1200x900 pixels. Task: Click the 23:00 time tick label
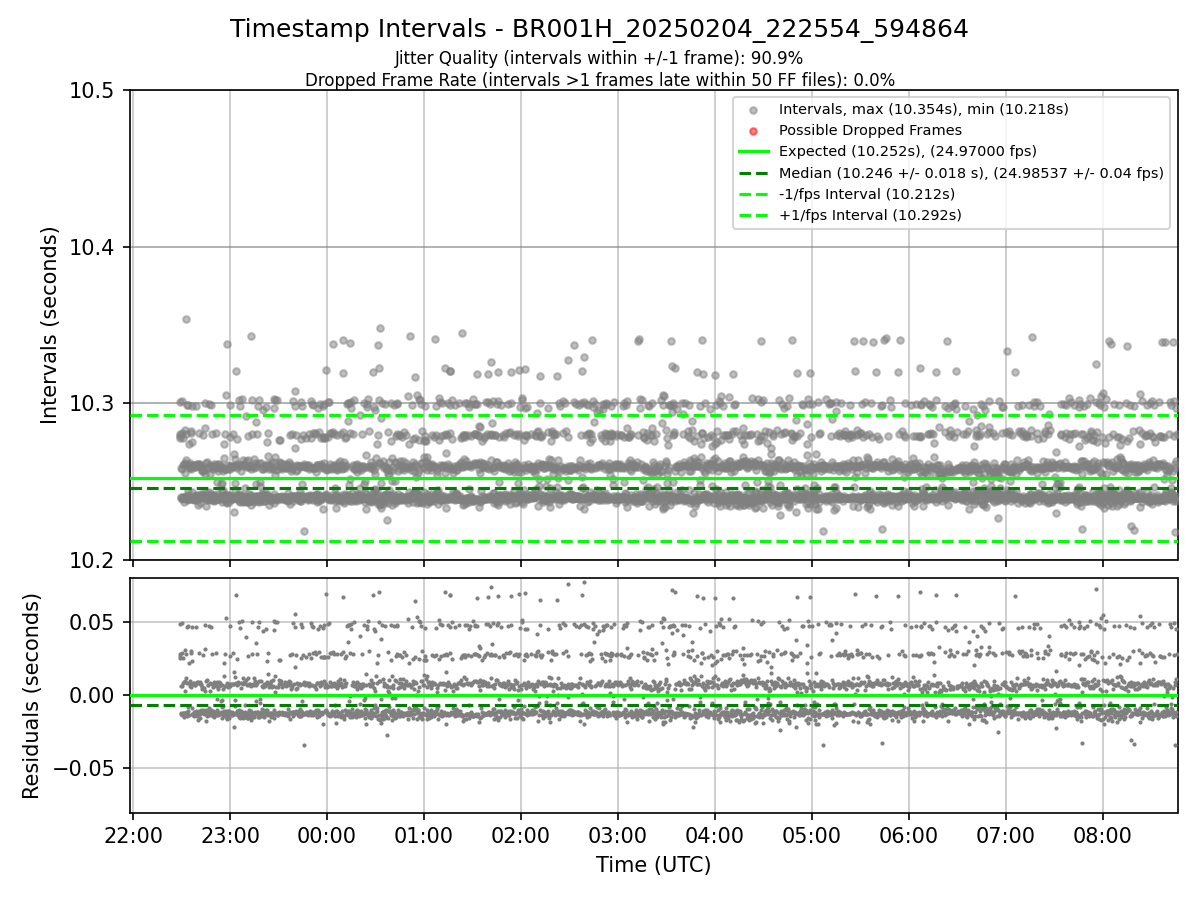click(x=230, y=834)
